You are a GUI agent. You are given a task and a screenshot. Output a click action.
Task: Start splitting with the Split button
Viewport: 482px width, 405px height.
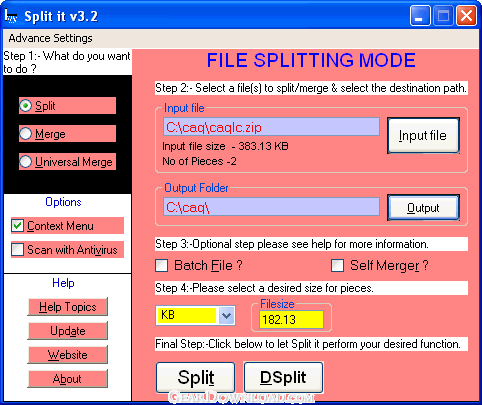tap(196, 377)
